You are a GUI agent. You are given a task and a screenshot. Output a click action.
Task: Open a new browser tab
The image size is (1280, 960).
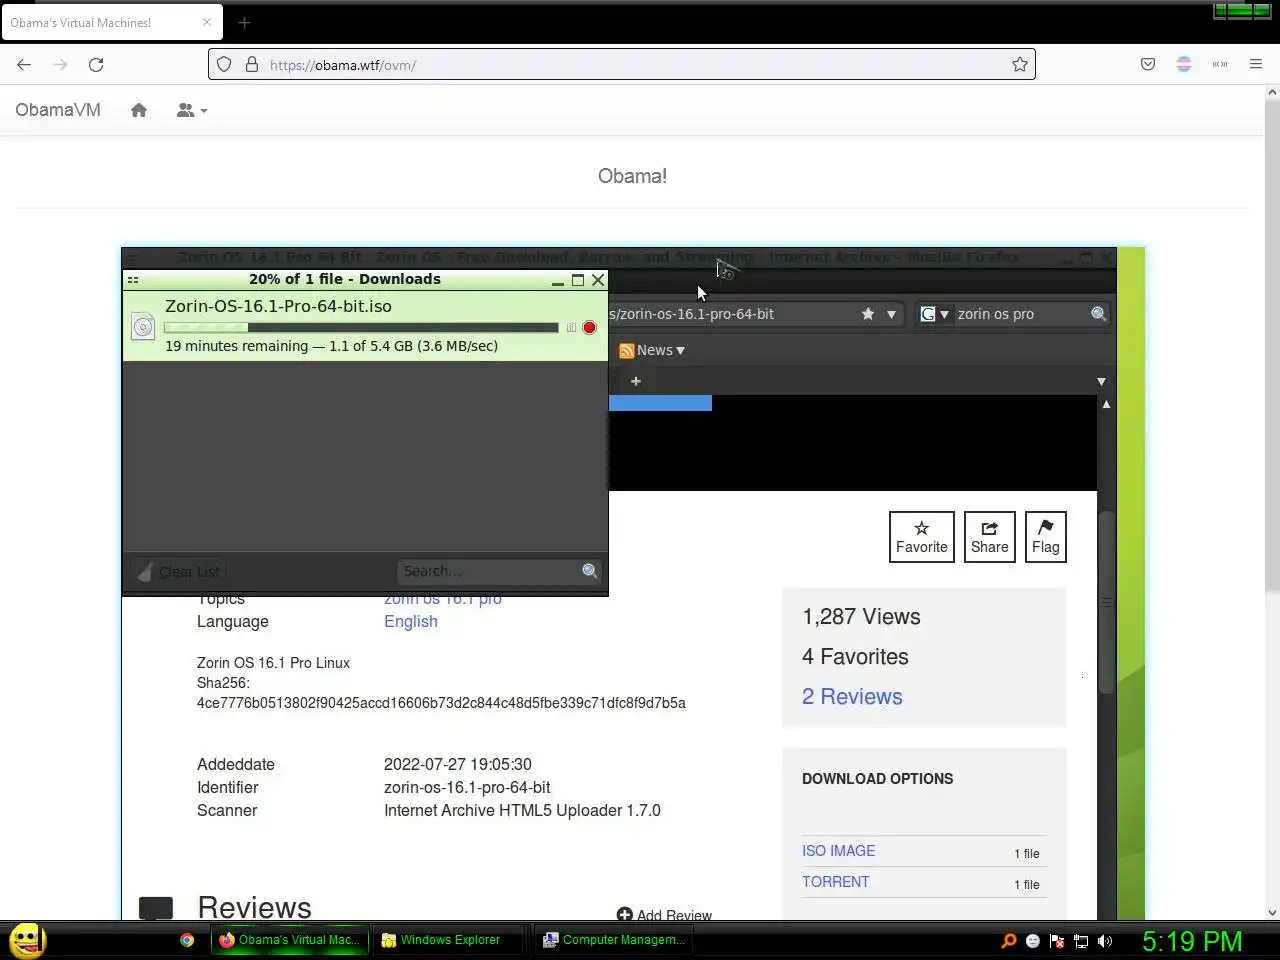(244, 22)
